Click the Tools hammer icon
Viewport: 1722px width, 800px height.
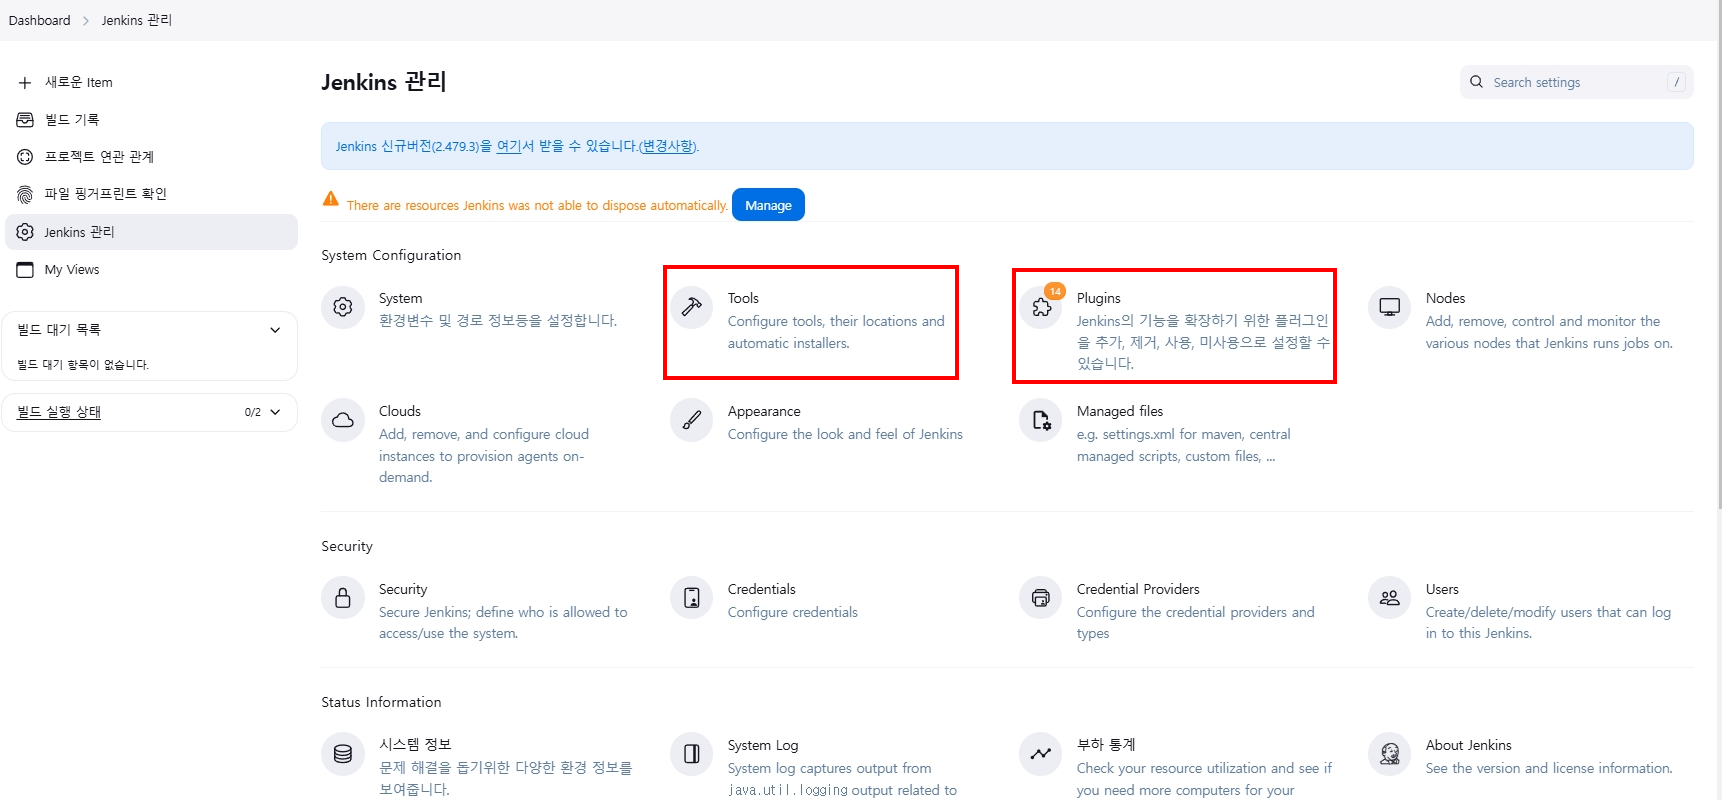click(692, 307)
